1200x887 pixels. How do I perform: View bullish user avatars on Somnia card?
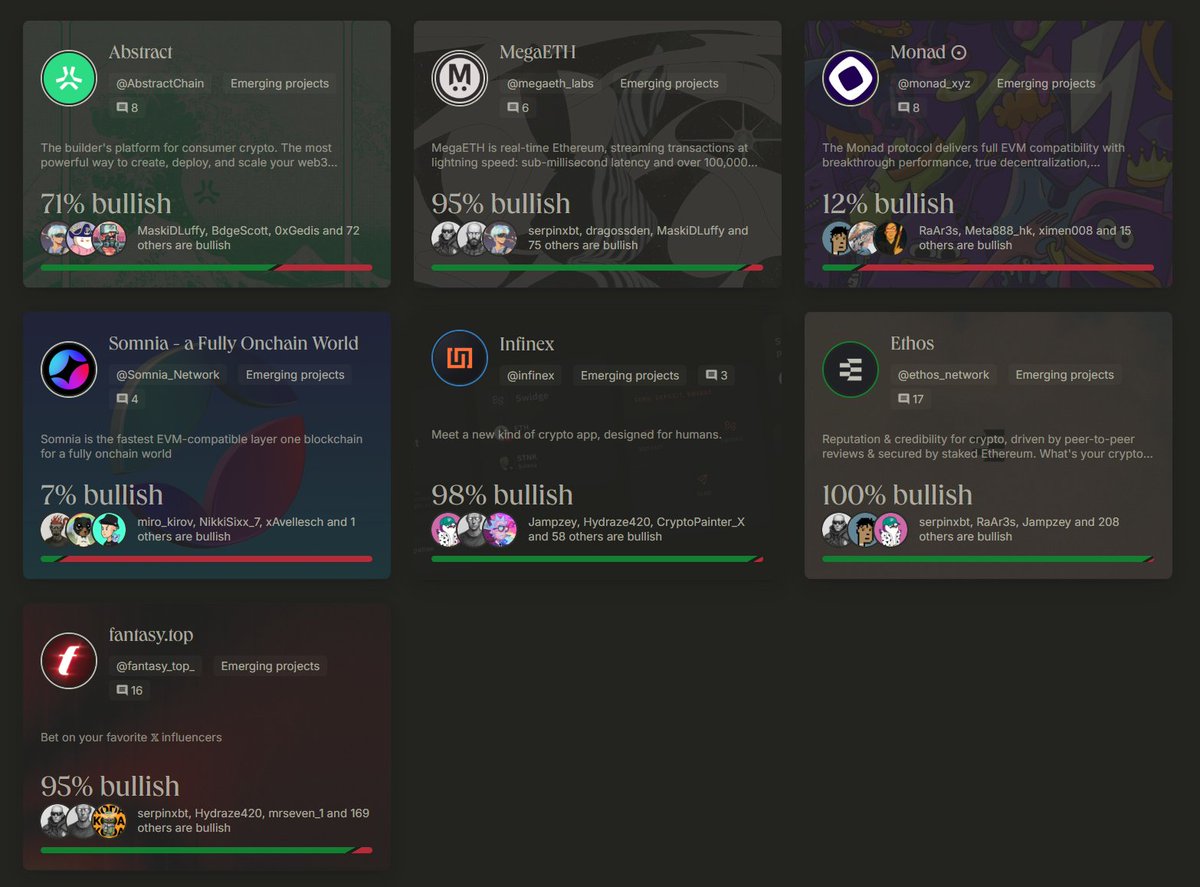pos(84,529)
